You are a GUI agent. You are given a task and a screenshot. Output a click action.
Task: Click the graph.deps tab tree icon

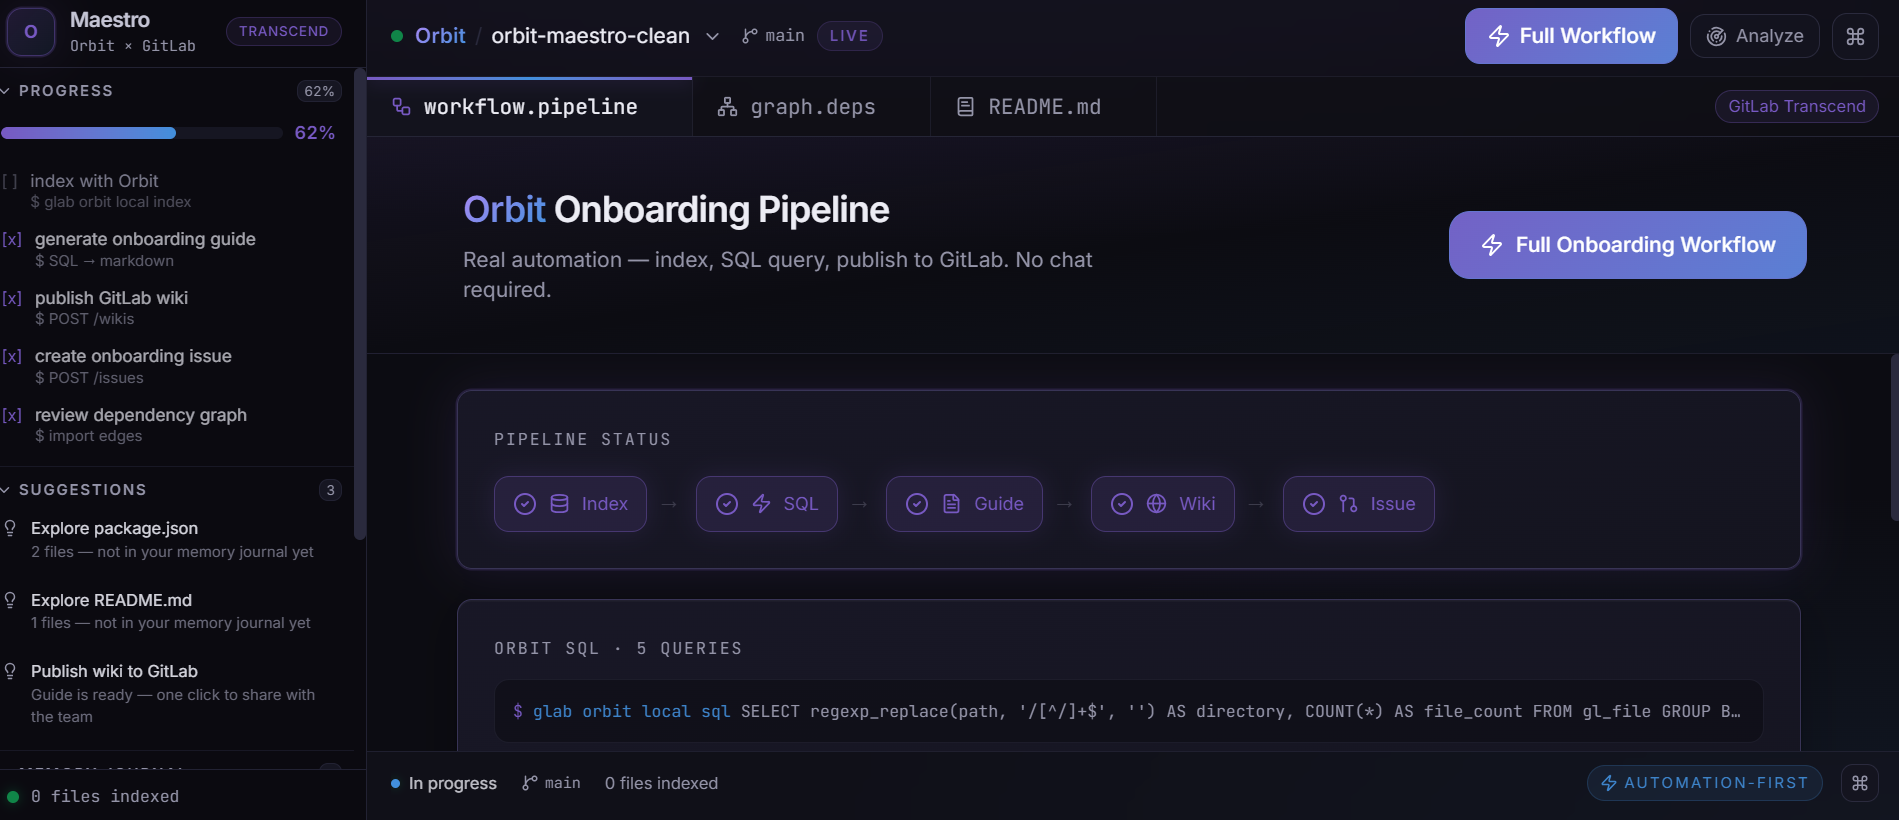727,107
